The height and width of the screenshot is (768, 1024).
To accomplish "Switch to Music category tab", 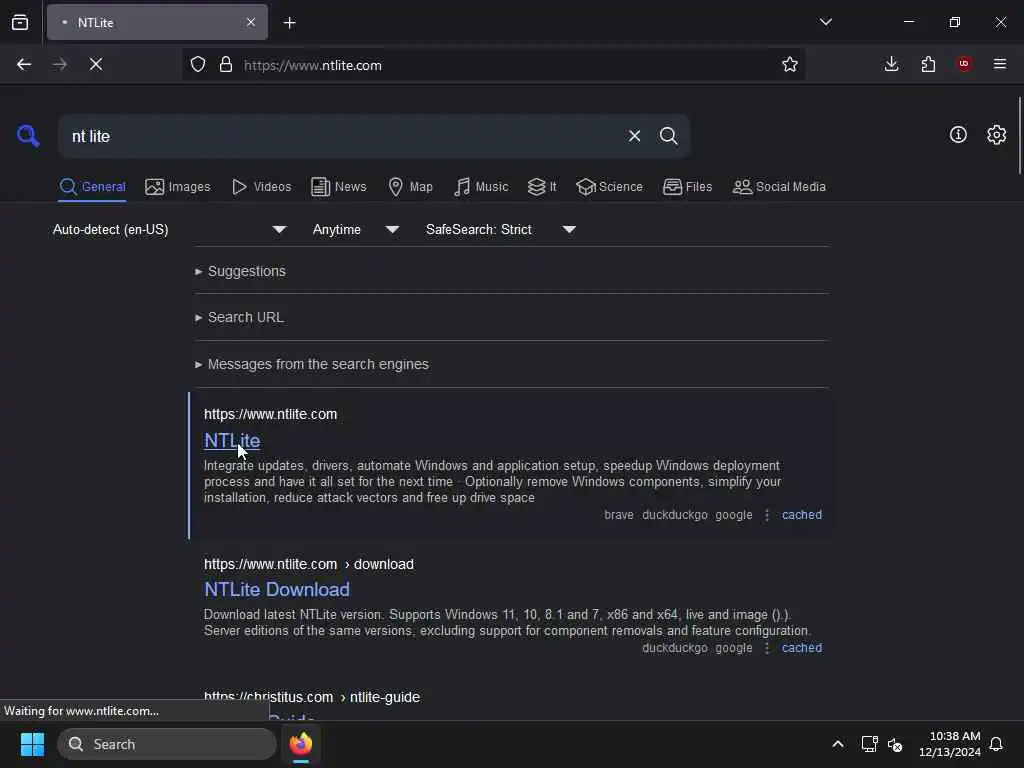I will point(481,187).
